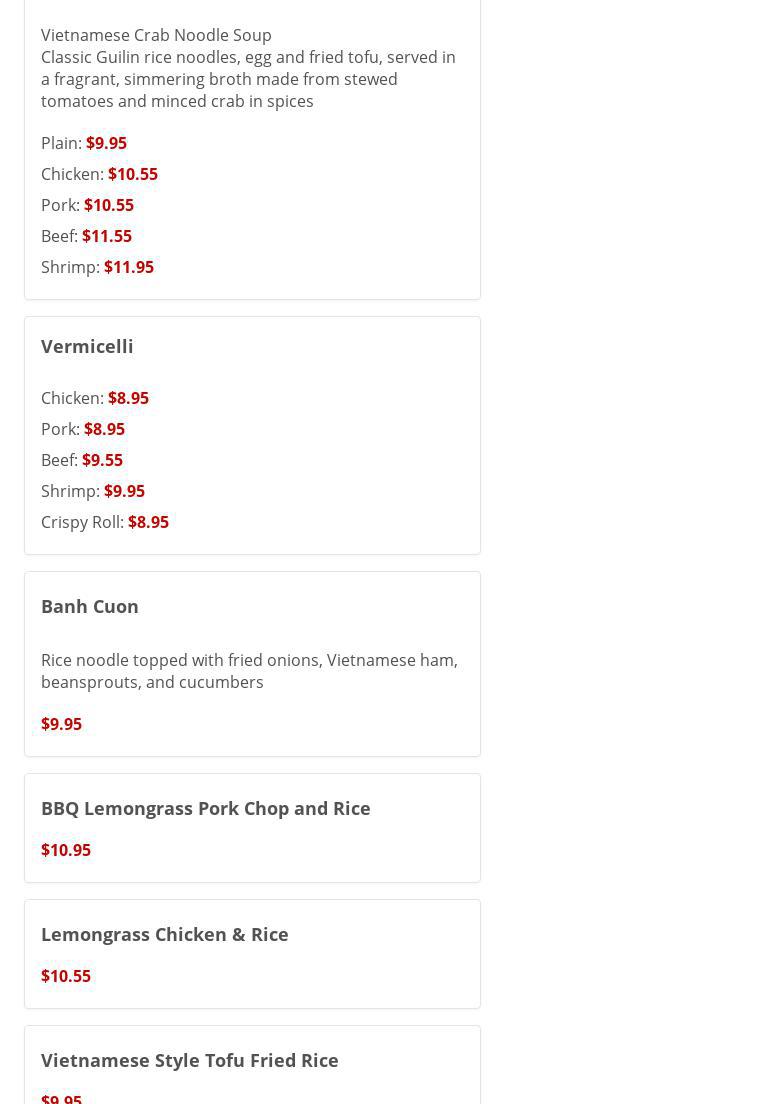Choose Vermicelli Crispy Roll $8.95 option

148,522
